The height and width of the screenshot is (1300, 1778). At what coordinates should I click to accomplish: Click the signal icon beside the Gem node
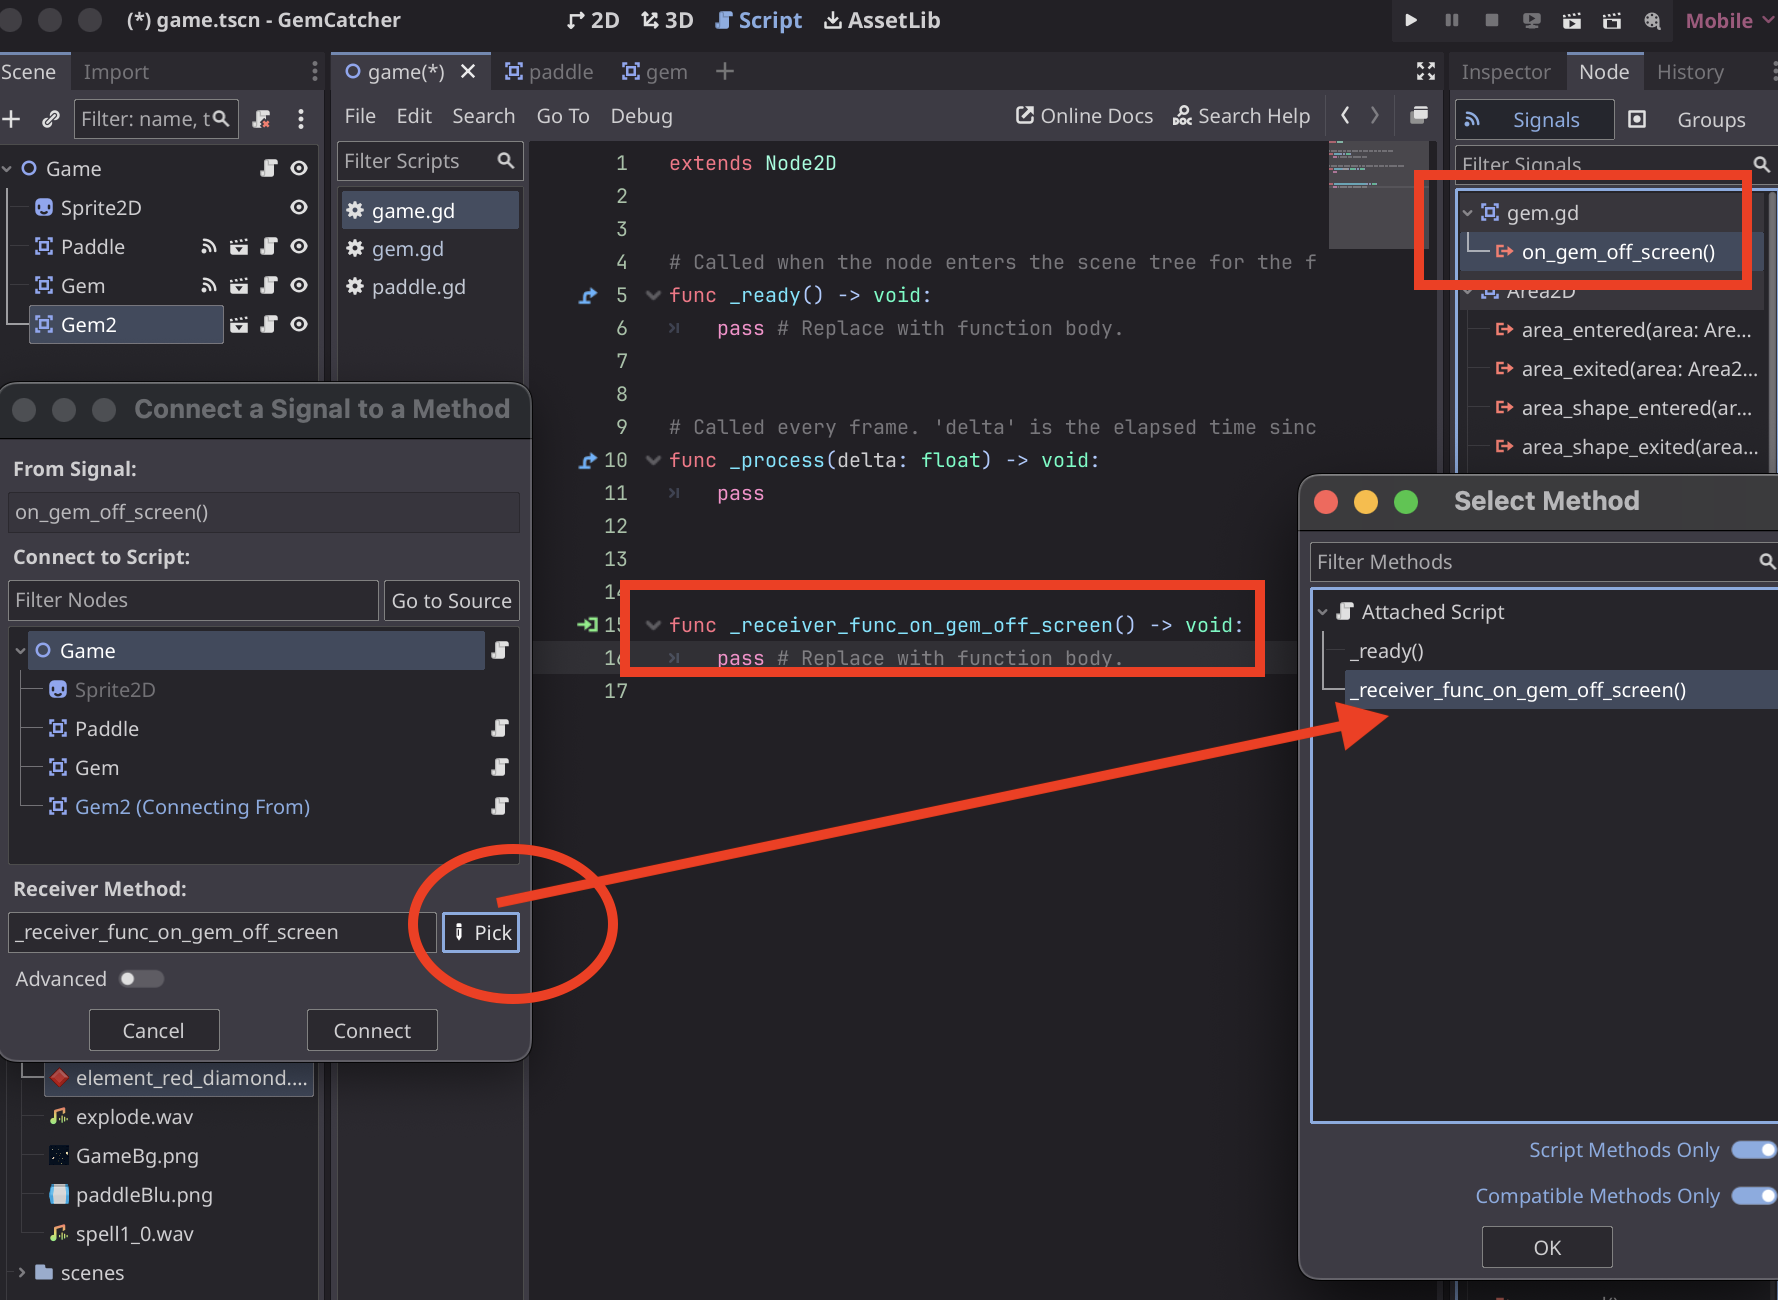209,285
